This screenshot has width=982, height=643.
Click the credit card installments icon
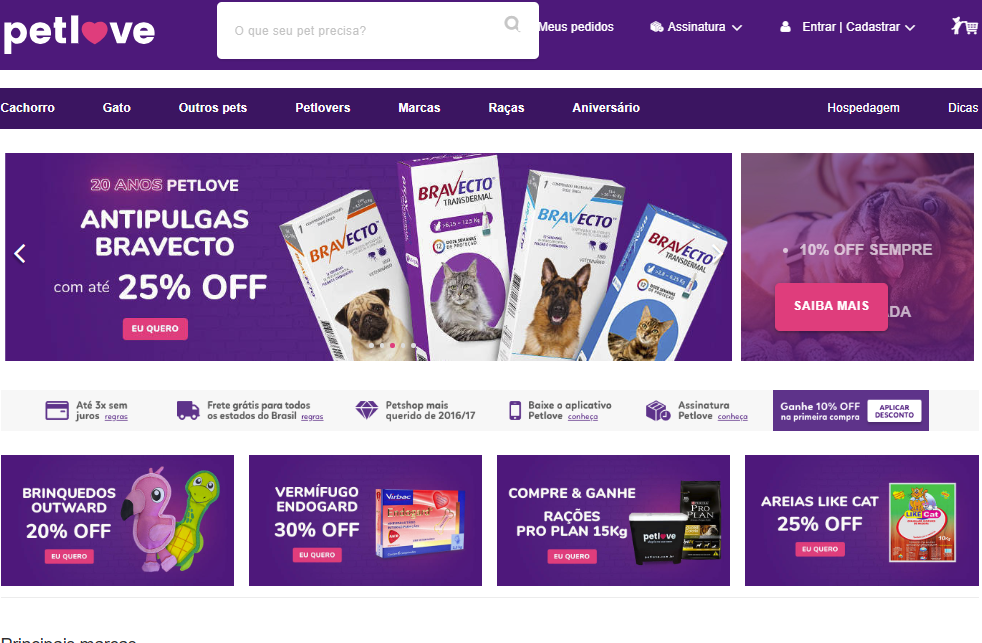57,411
